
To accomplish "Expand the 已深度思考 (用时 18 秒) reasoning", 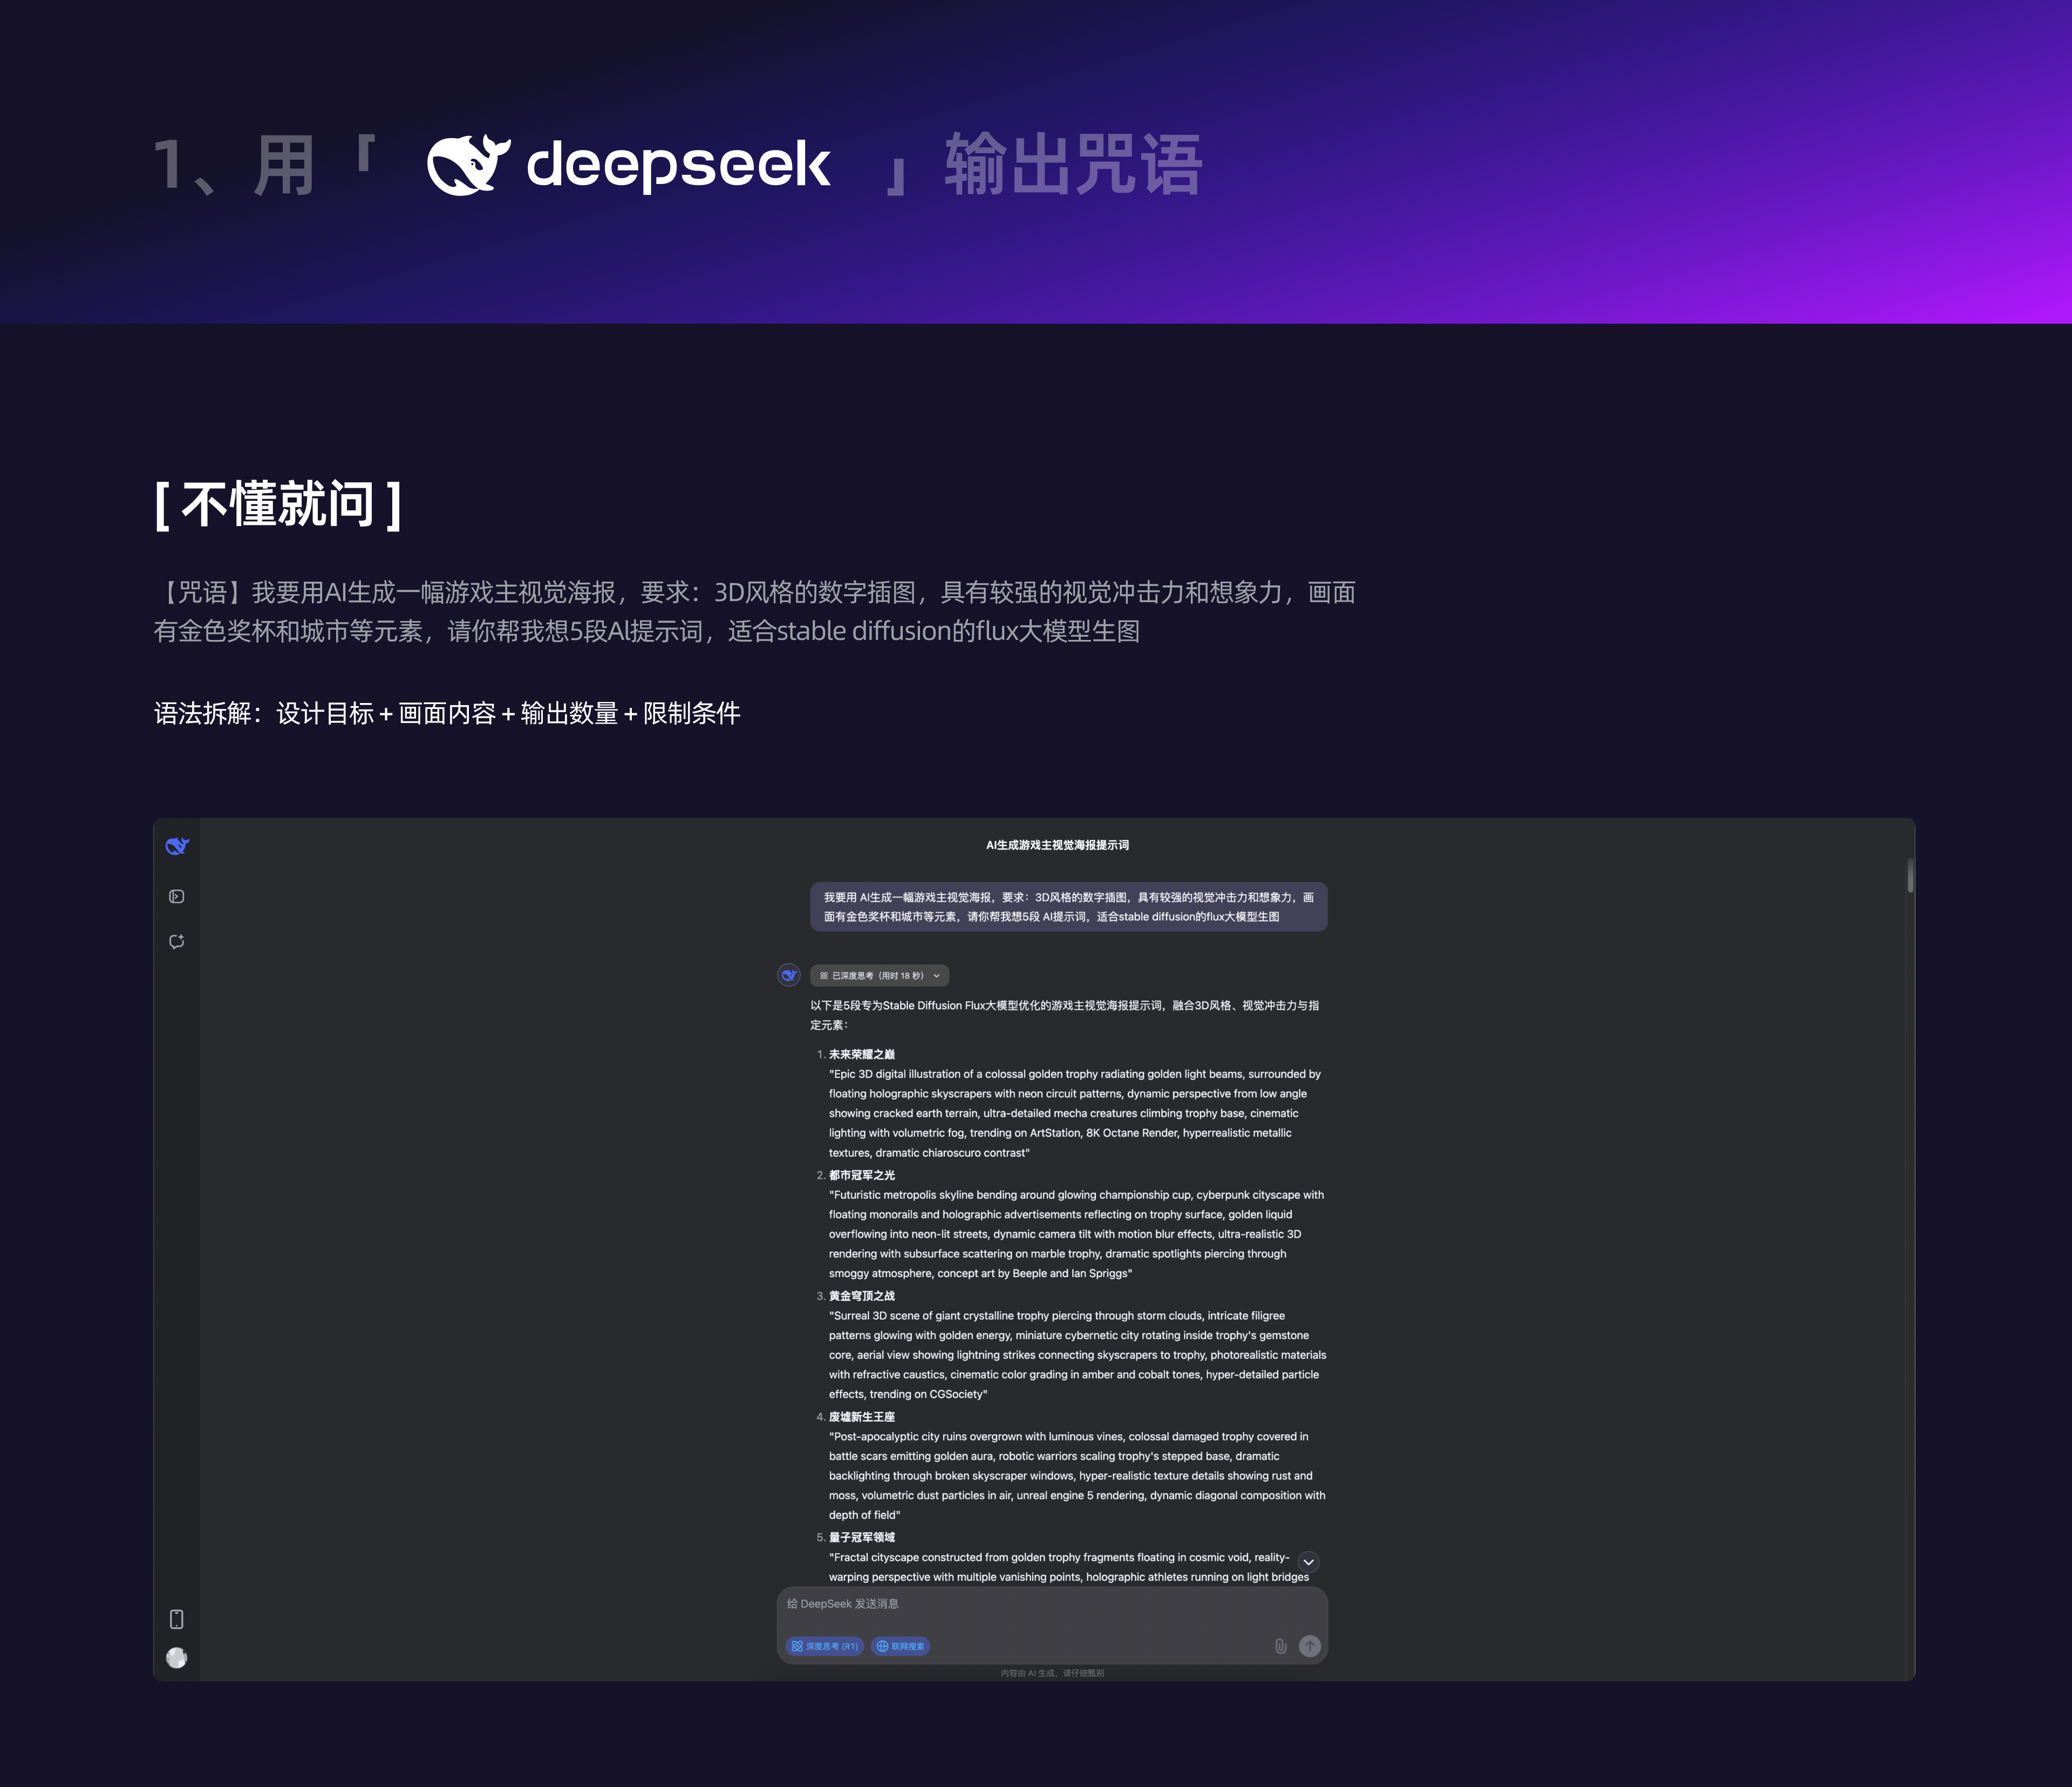I will click(x=880, y=975).
